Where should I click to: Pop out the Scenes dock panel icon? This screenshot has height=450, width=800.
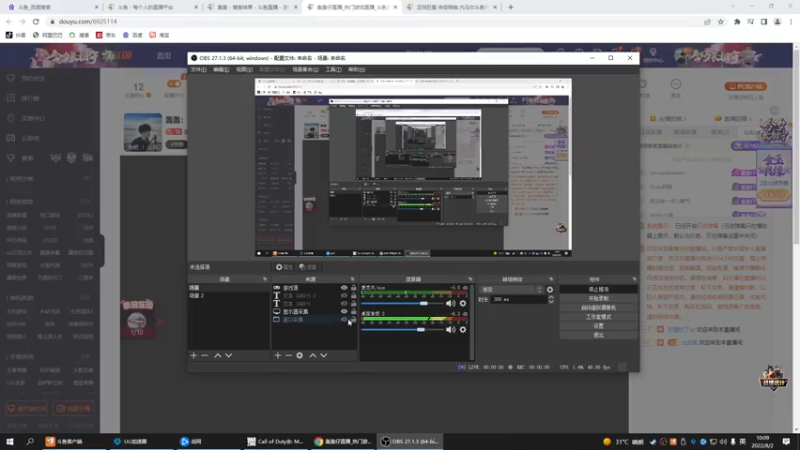[x=265, y=279]
